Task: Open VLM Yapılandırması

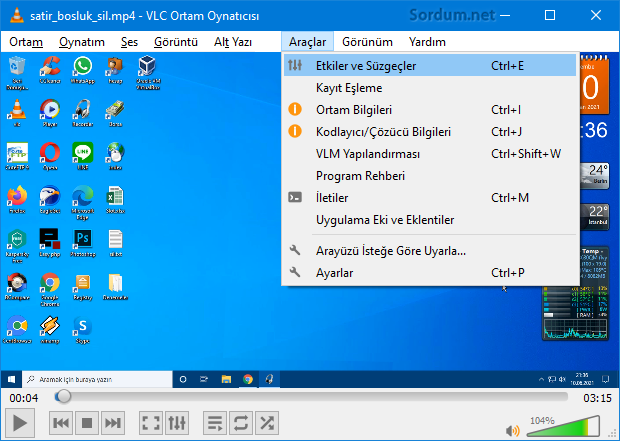Action: (430, 154)
